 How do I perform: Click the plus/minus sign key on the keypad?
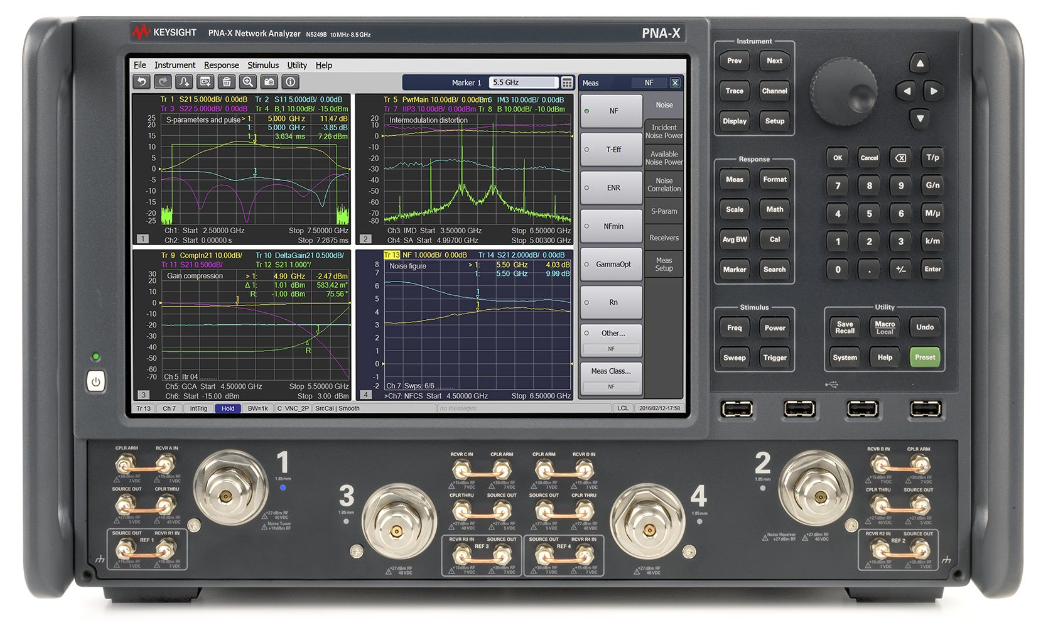coord(901,269)
